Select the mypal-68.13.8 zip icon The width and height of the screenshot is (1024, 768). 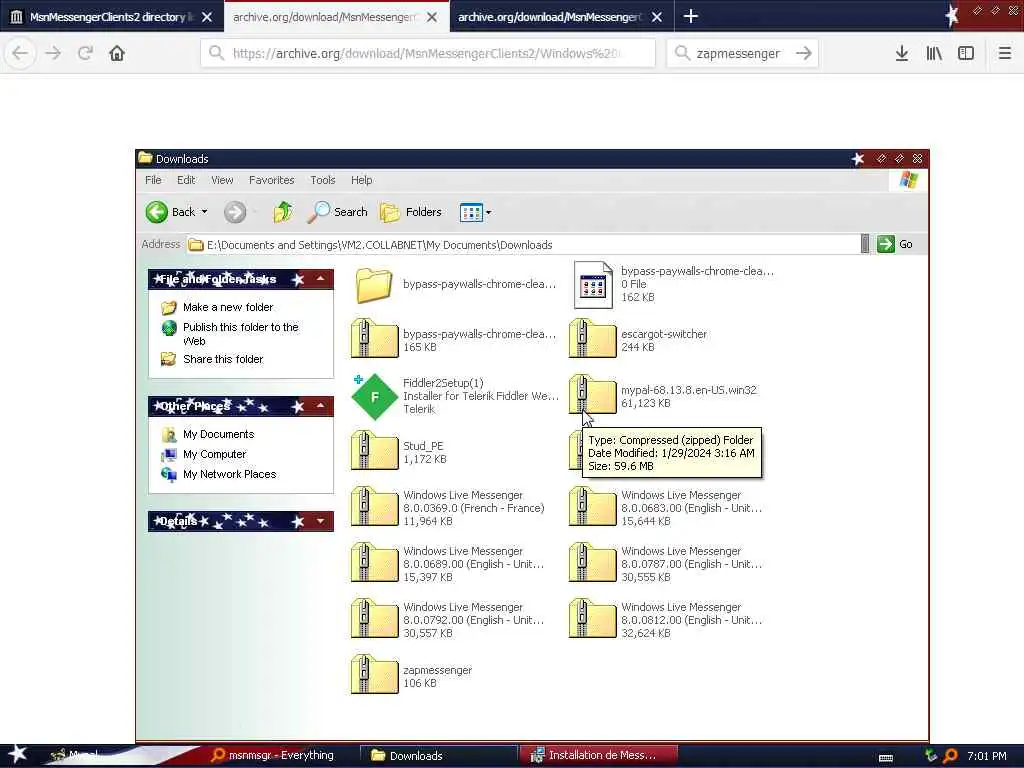coord(592,394)
